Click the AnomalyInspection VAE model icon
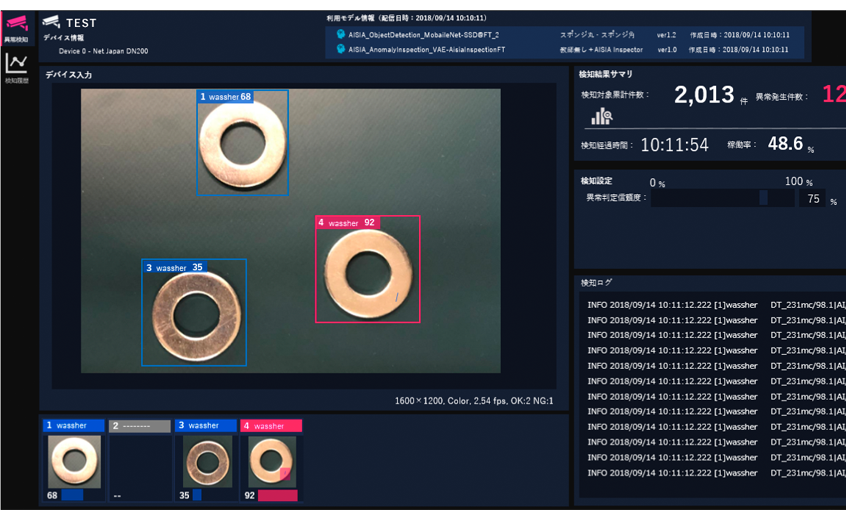Image resolution: width=849 pixels, height=520 pixels. tap(340, 48)
